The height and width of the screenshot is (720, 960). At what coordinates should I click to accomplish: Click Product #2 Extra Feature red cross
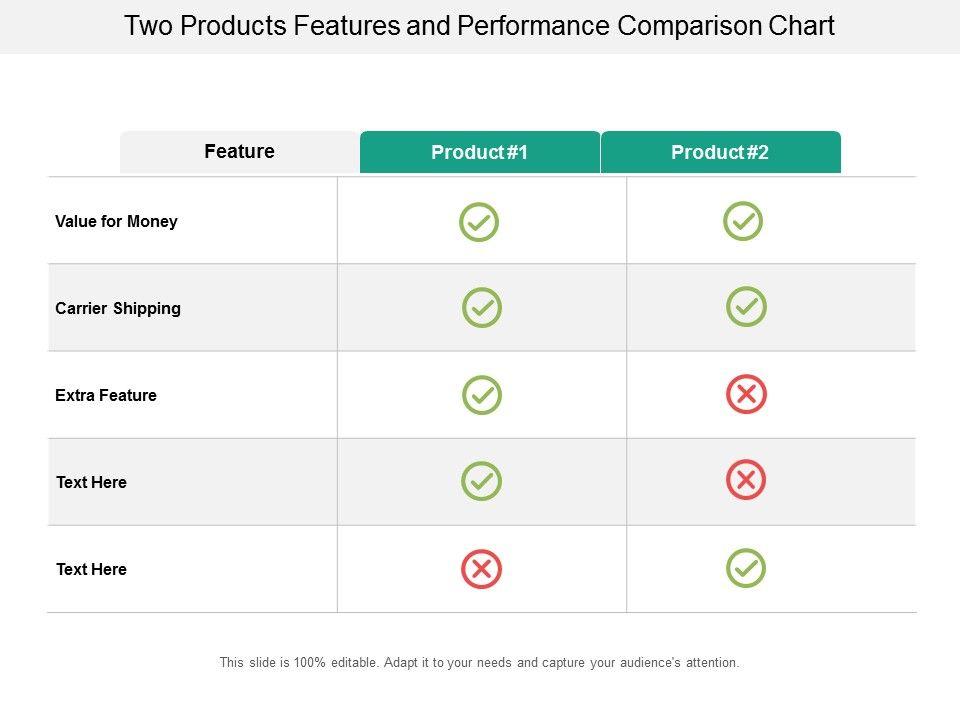pos(746,394)
